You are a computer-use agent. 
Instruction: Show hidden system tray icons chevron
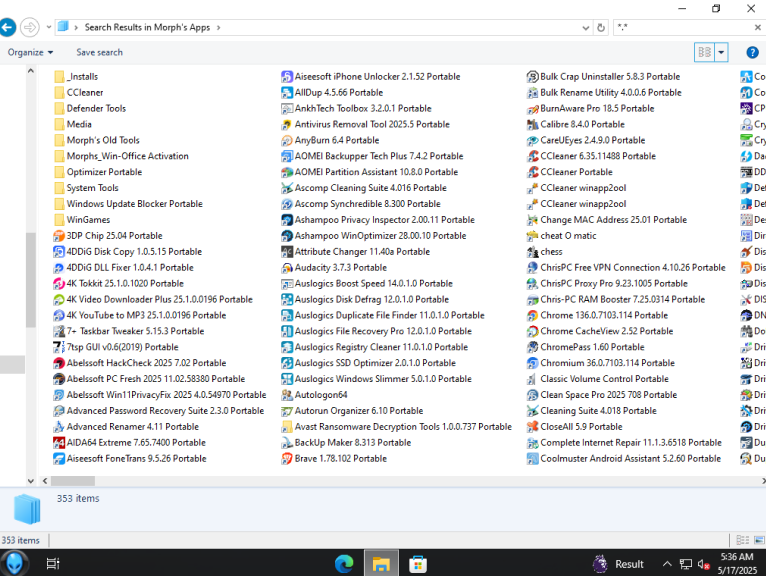click(667, 564)
